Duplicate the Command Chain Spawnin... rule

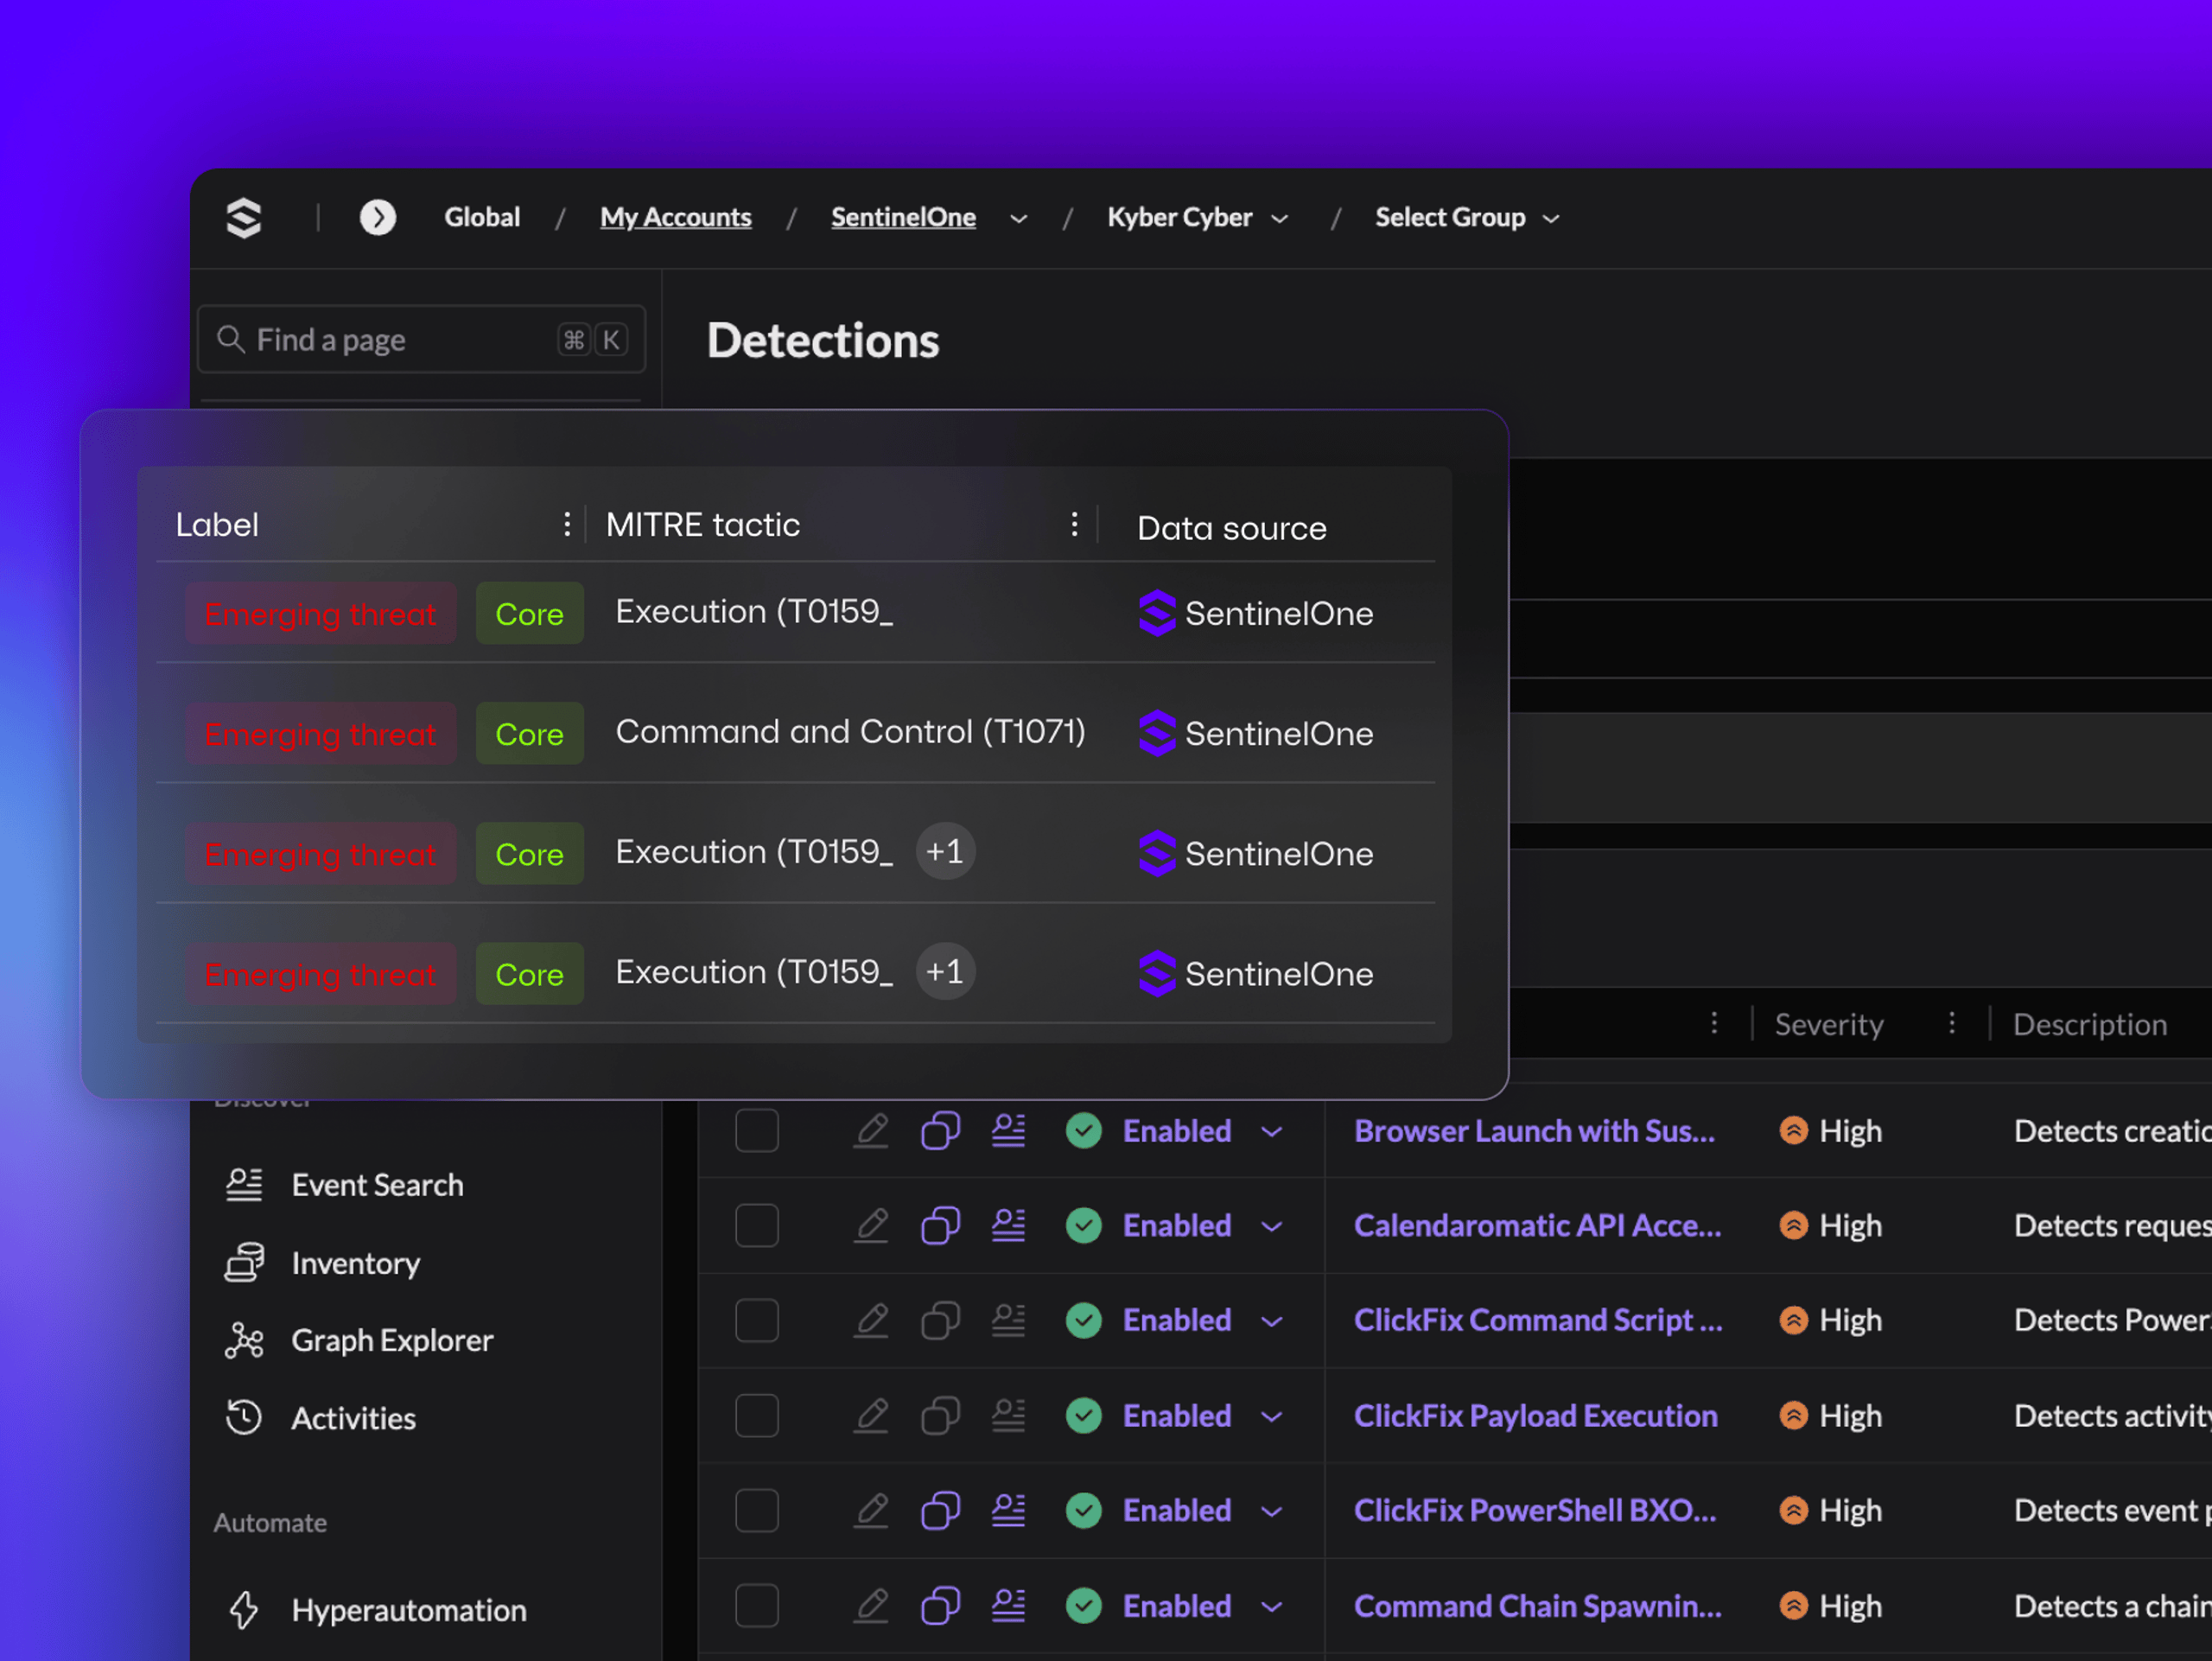point(940,1606)
